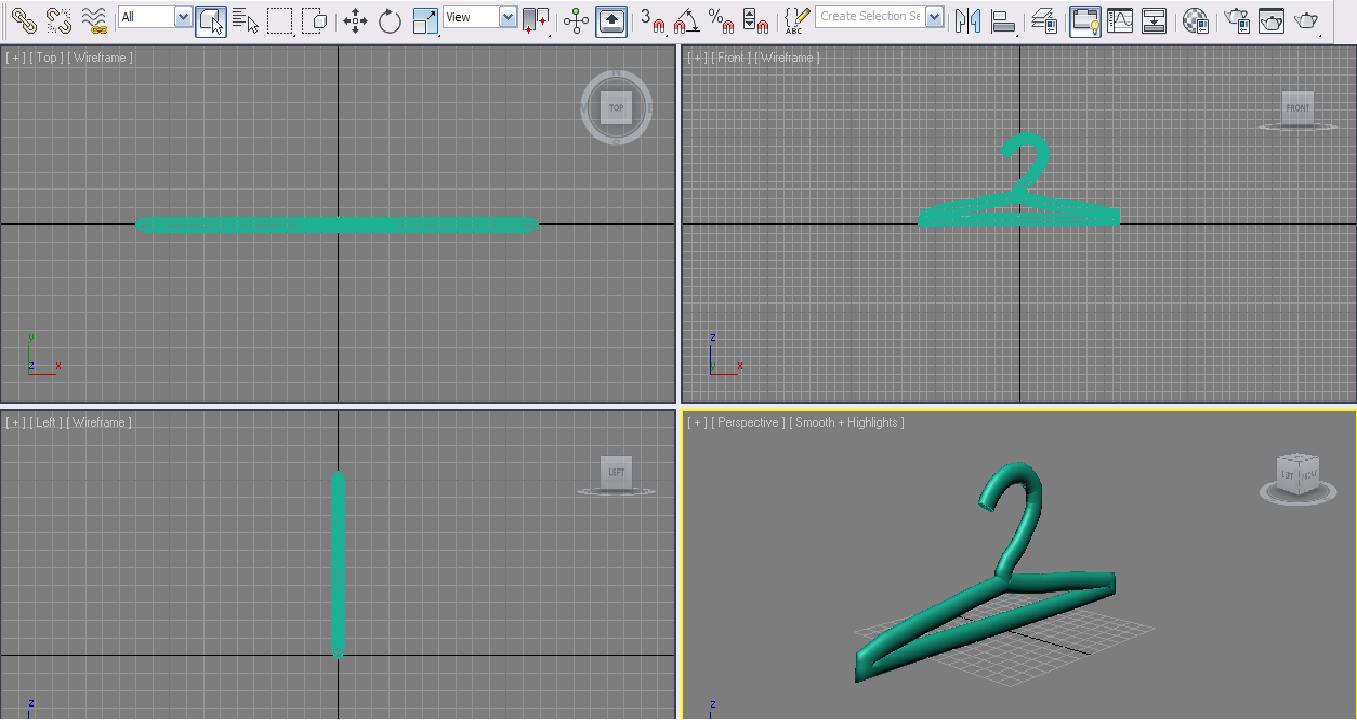Open the Curve Editor
Screen dimensions: 1357x720
(x=1120, y=20)
